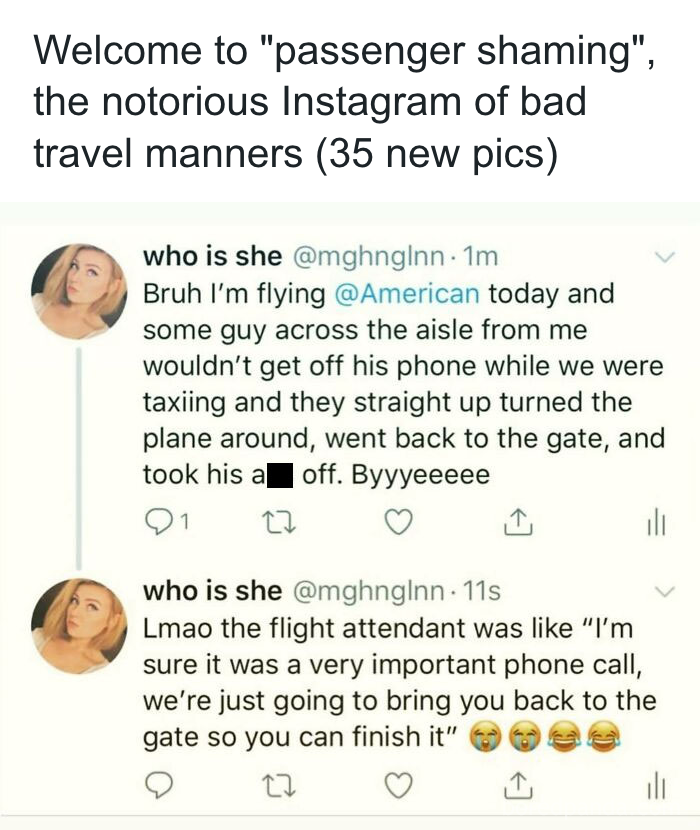Expand the first tweet's options chevron
Viewport: 700px width, 830px height.
pos(665,257)
